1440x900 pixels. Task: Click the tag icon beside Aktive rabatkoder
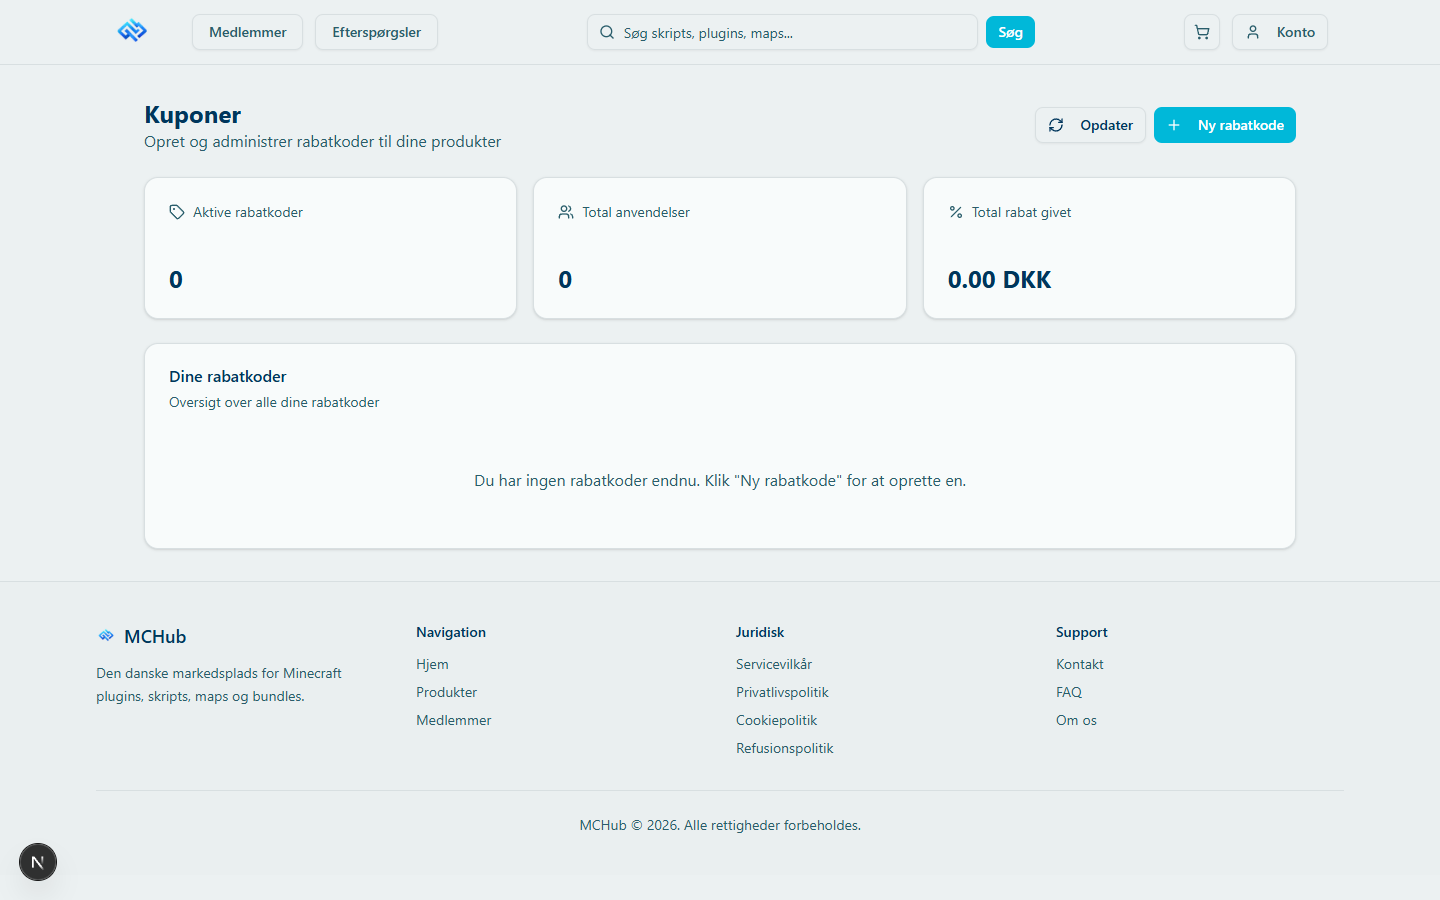tap(177, 212)
